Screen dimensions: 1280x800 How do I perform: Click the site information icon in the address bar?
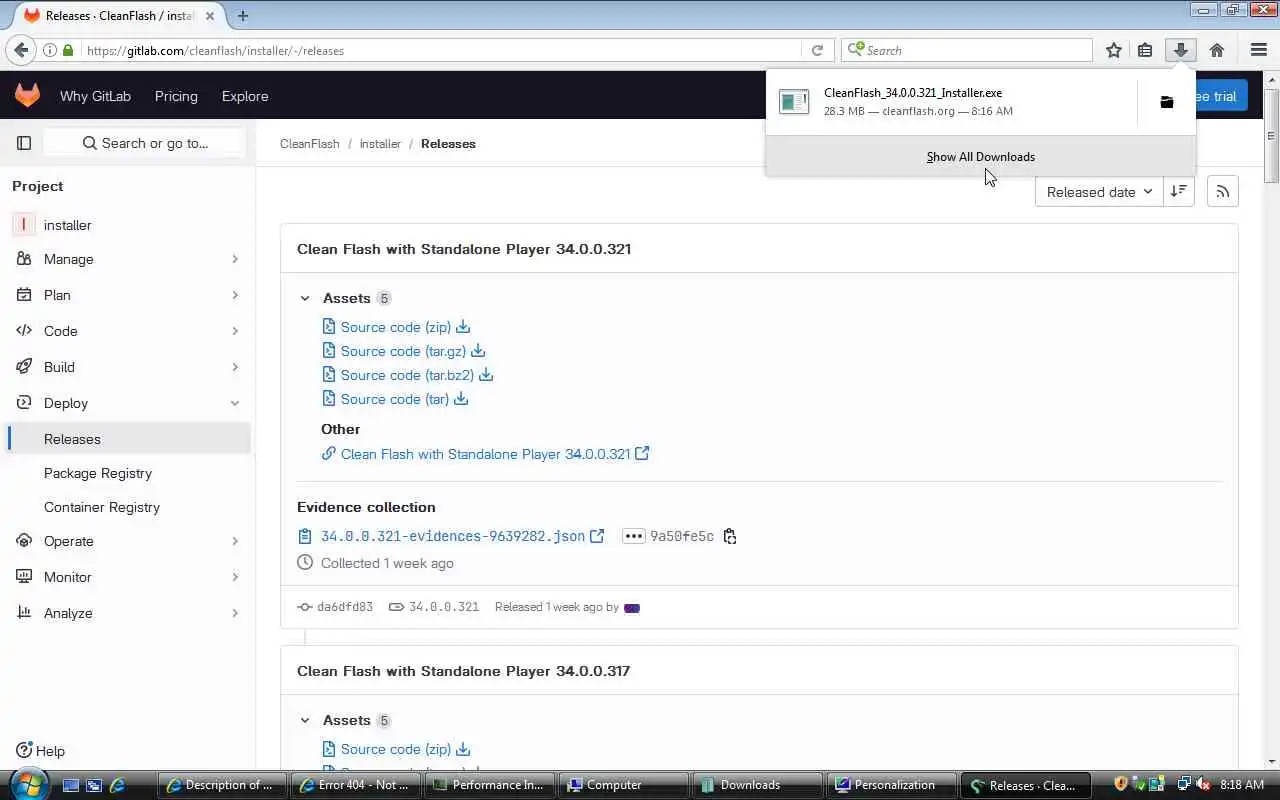pyautogui.click(x=49, y=50)
